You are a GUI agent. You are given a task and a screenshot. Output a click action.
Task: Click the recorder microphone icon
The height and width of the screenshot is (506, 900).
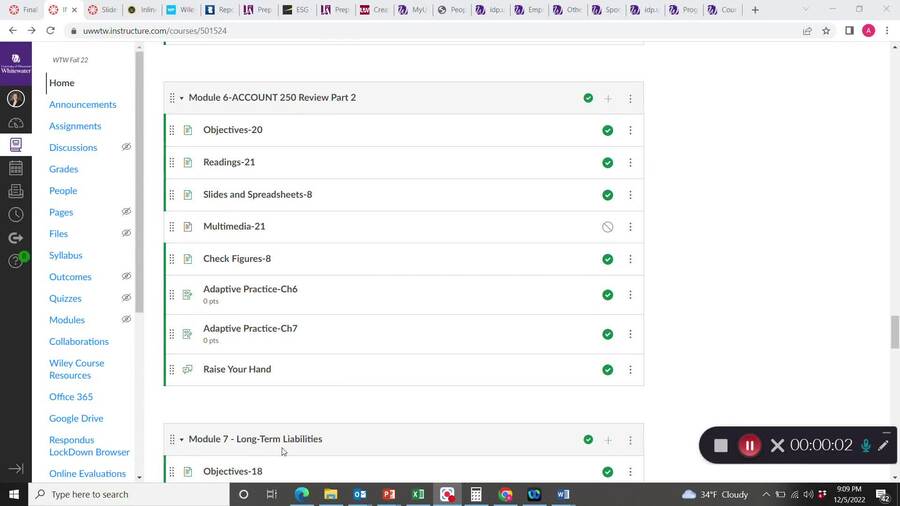pyautogui.click(x=866, y=446)
